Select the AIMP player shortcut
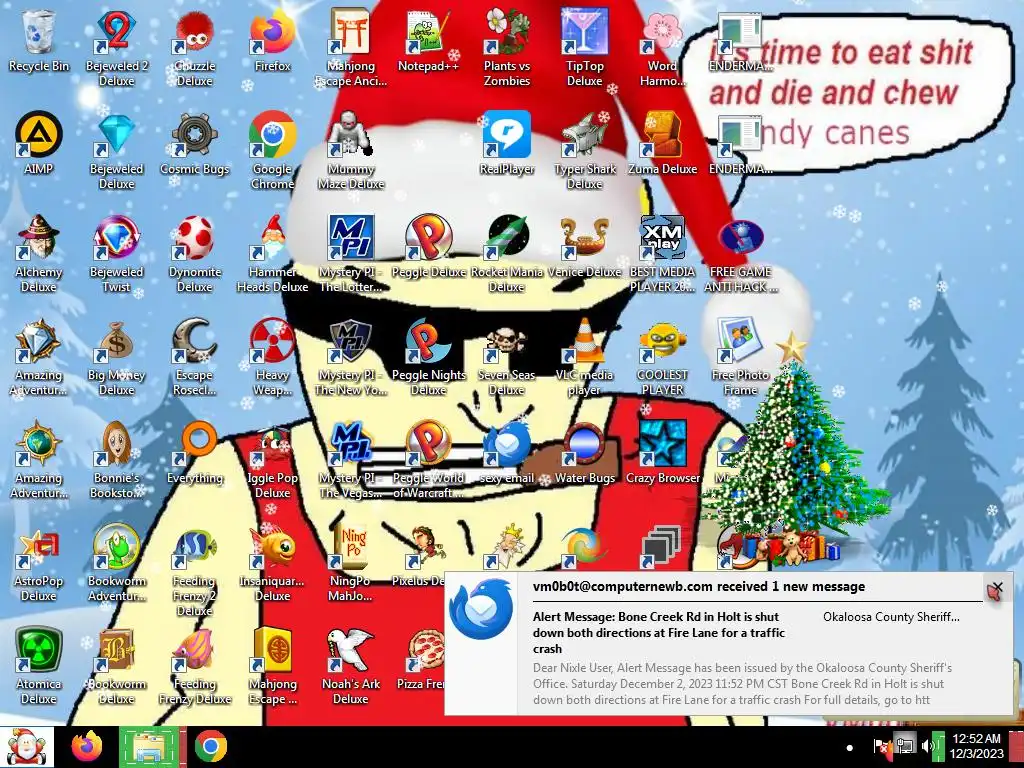Screen dimensions: 1024x768 pos(39,144)
